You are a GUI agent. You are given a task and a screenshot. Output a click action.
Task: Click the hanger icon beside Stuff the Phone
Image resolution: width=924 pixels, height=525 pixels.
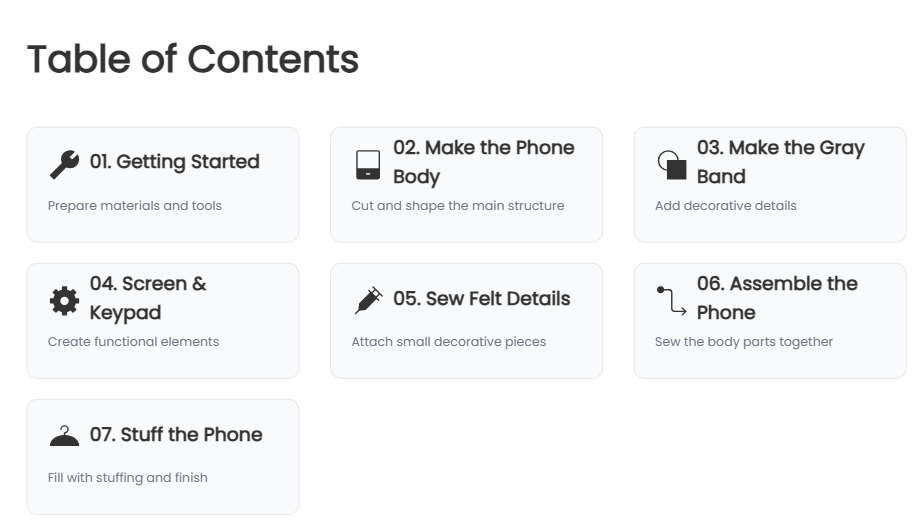click(64, 436)
